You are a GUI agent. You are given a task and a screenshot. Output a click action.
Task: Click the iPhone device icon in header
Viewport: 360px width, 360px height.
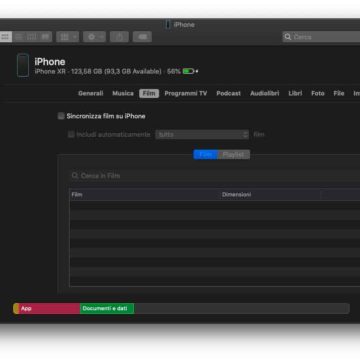pos(23,65)
